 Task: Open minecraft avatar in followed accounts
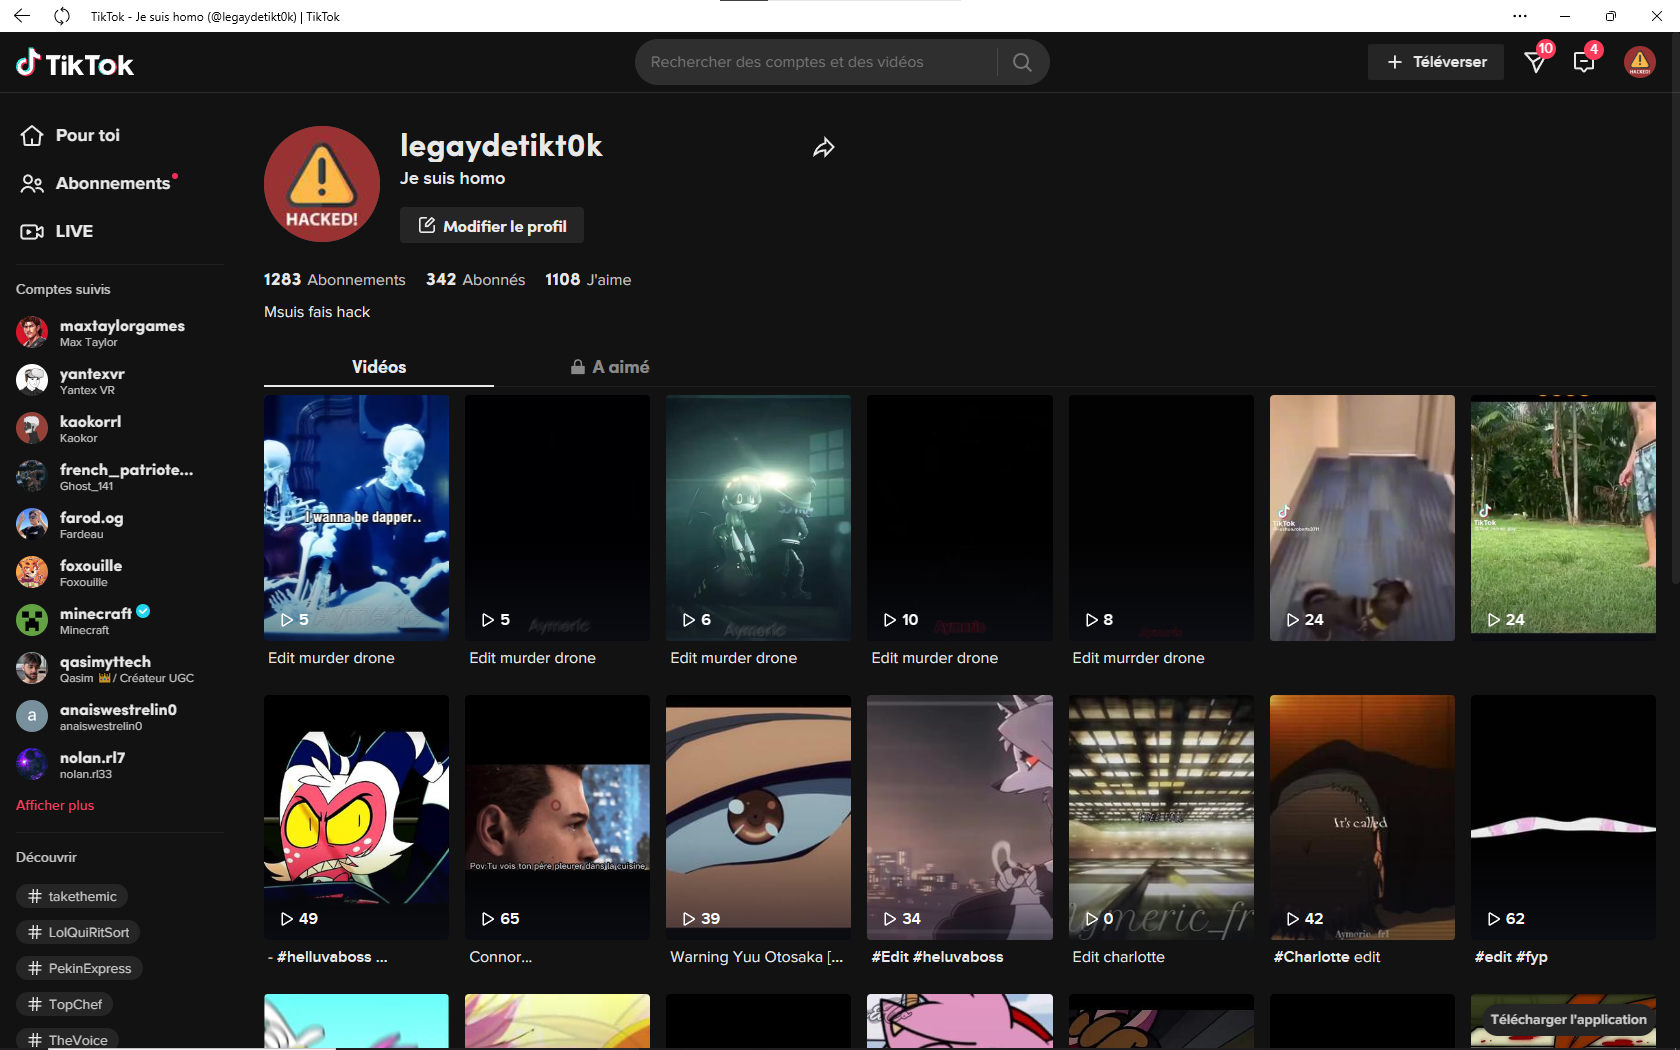click(32, 620)
